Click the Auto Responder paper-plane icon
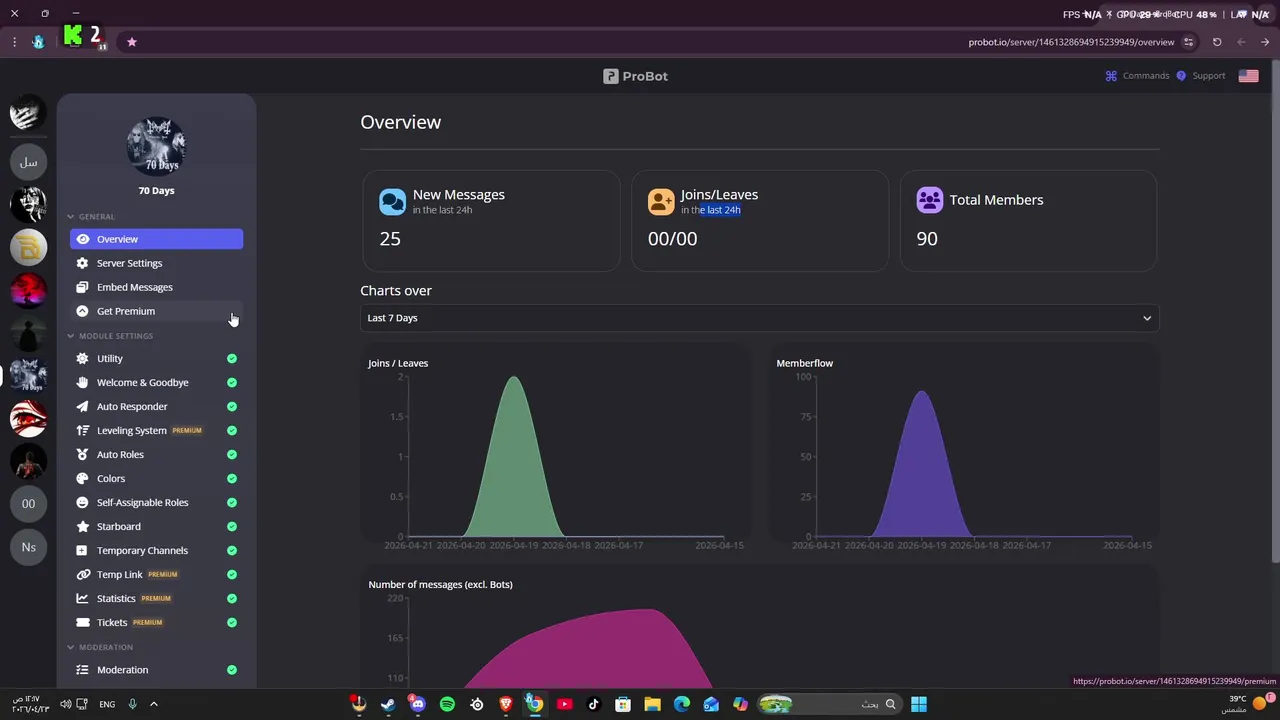The image size is (1280, 720). (83, 406)
